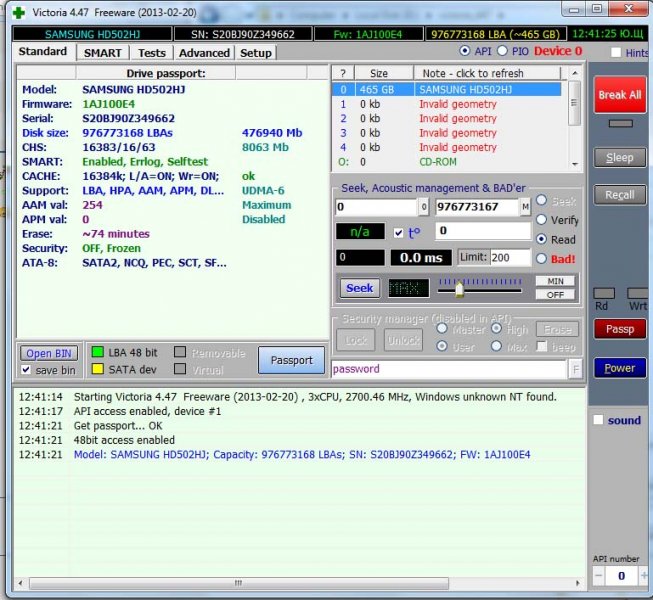
Task: Click the blue Power button
Action: point(620,368)
